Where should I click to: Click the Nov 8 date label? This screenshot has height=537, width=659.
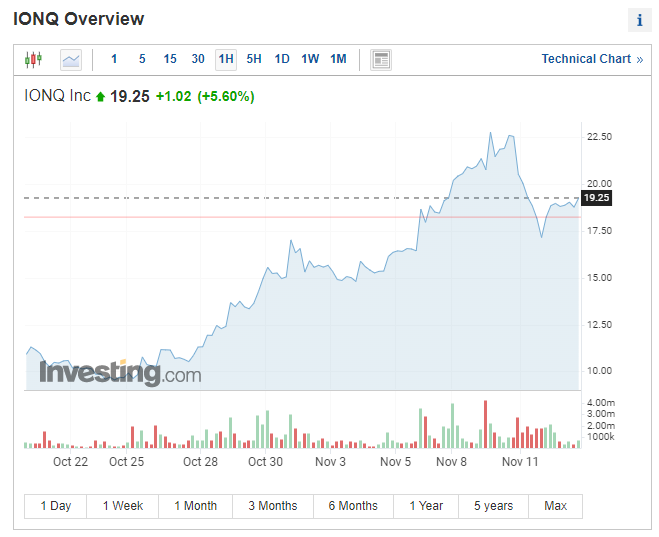pyautogui.click(x=451, y=462)
